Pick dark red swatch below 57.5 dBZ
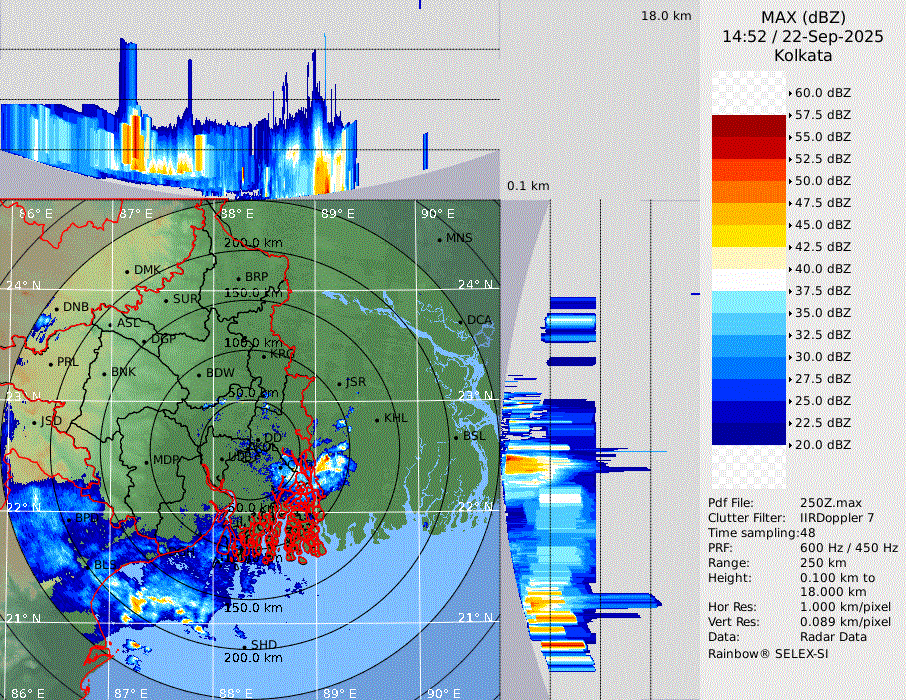This screenshot has height=700, width=906. (x=748, y=126)
